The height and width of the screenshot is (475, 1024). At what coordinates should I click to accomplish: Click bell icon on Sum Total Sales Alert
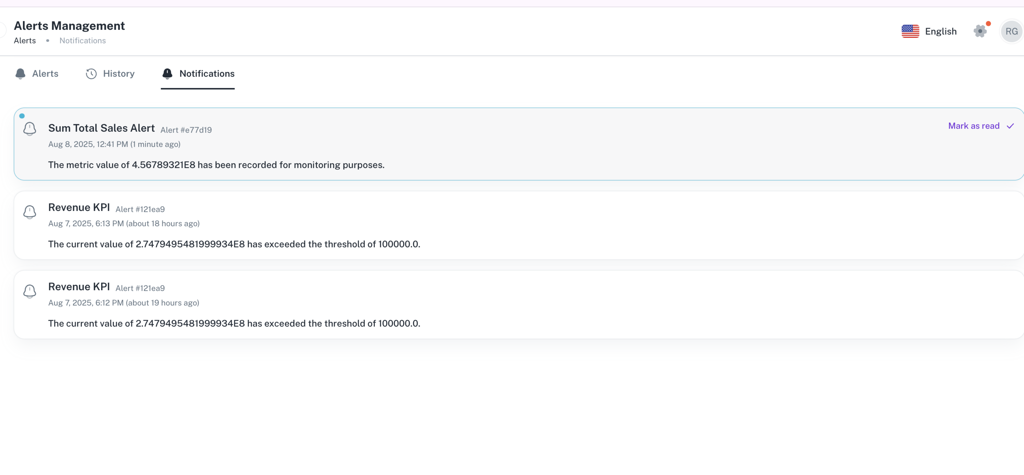30,129
